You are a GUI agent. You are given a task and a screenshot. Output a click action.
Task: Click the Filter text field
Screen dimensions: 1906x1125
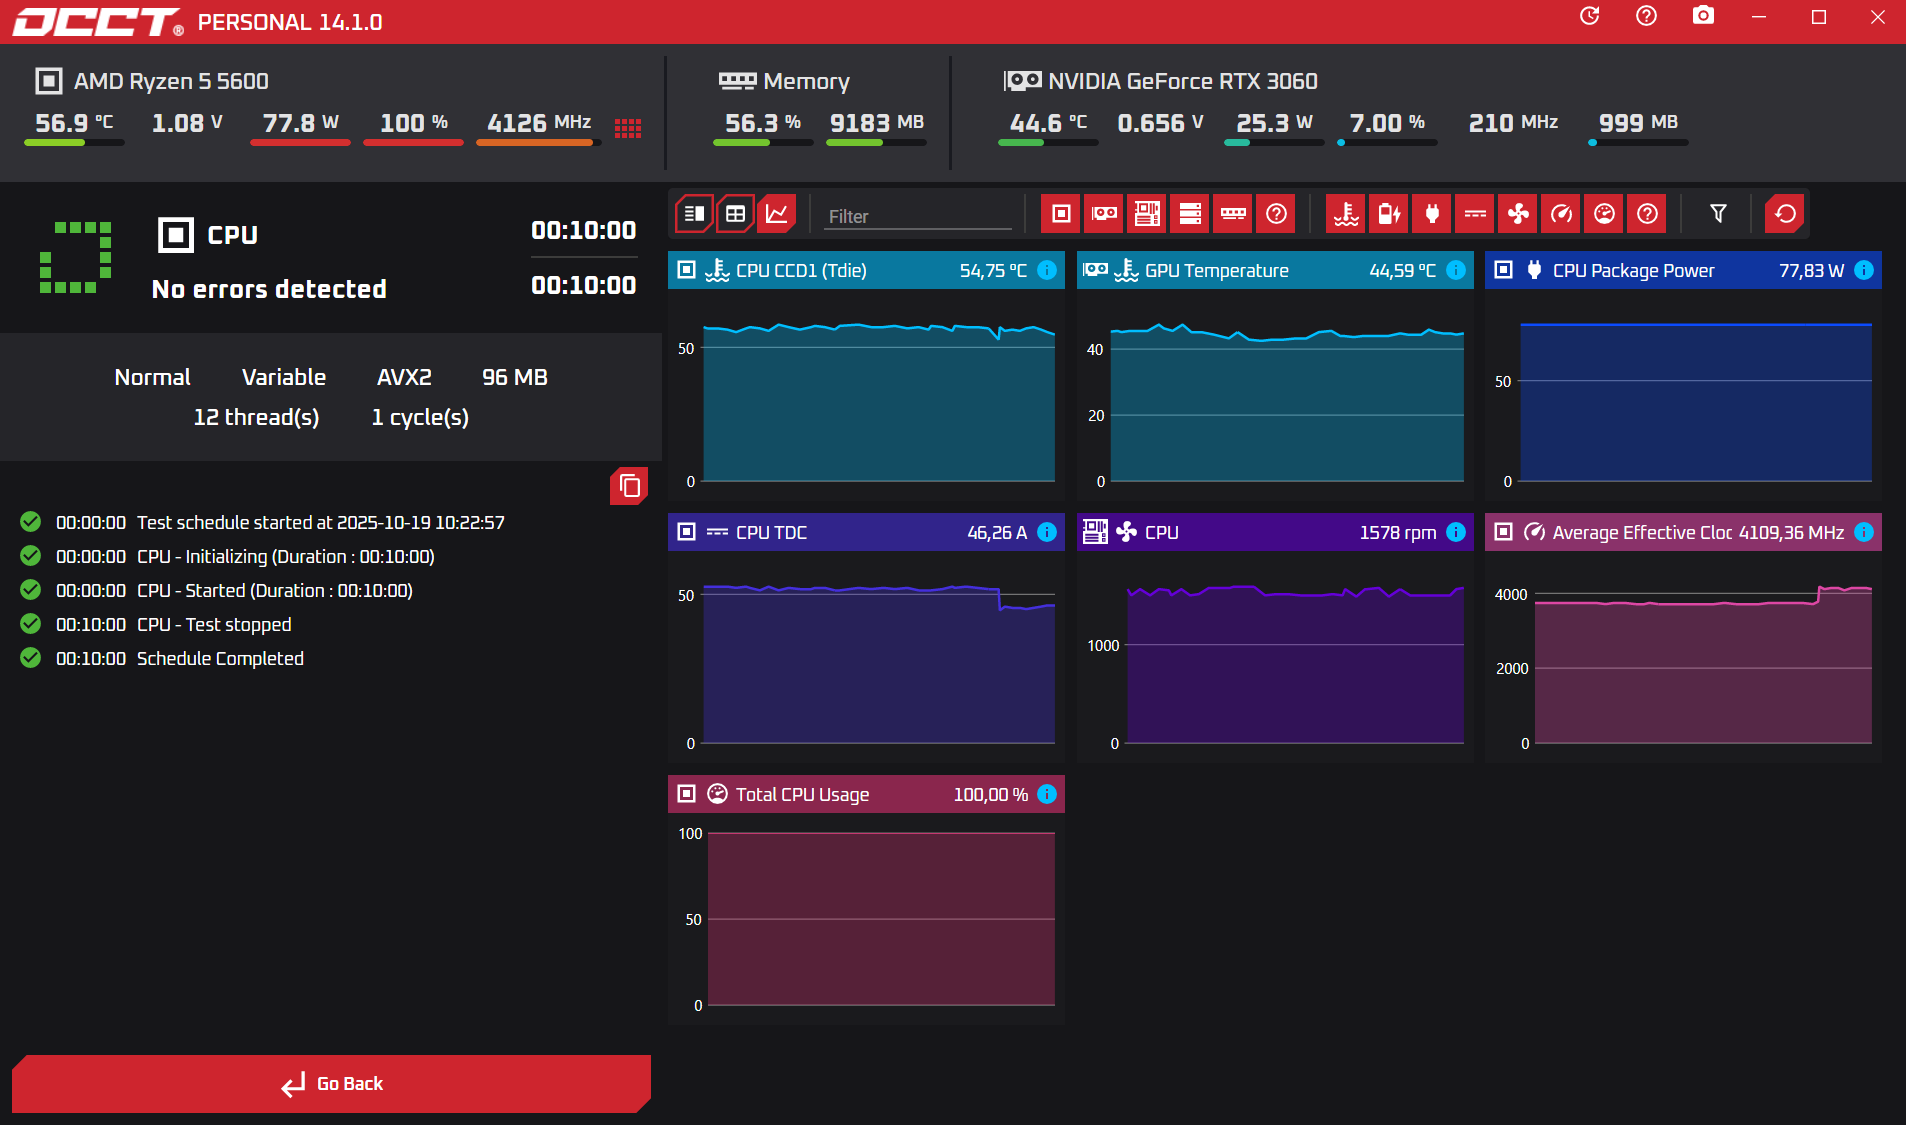coord(916,216)
